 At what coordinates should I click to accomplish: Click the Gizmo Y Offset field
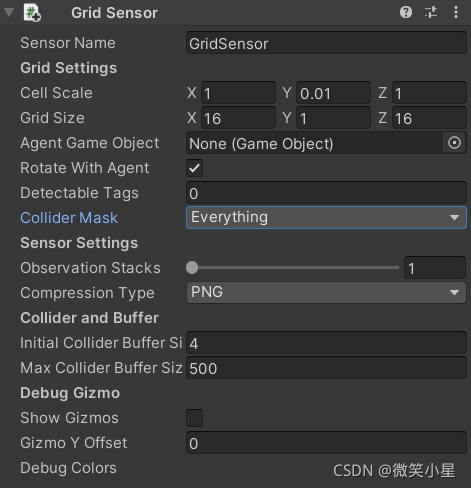tap(326, 443)
